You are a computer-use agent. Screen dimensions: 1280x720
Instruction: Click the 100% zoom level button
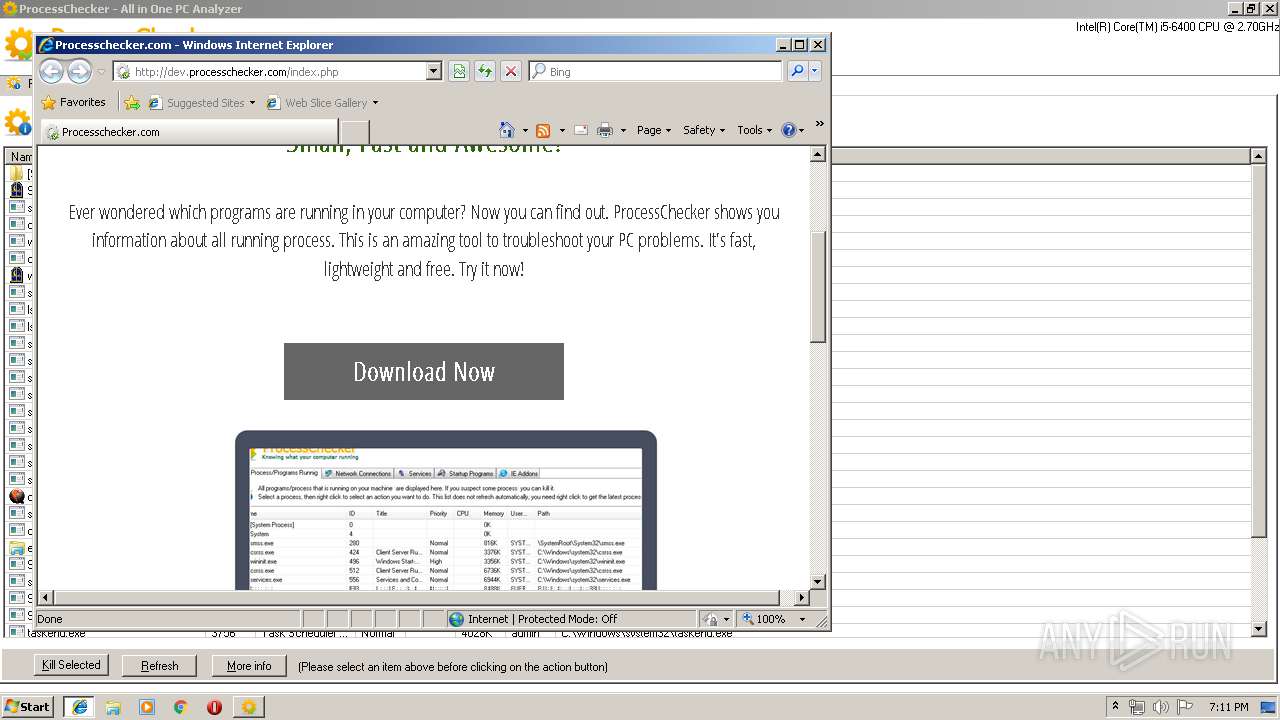click(x=764, y=619)
